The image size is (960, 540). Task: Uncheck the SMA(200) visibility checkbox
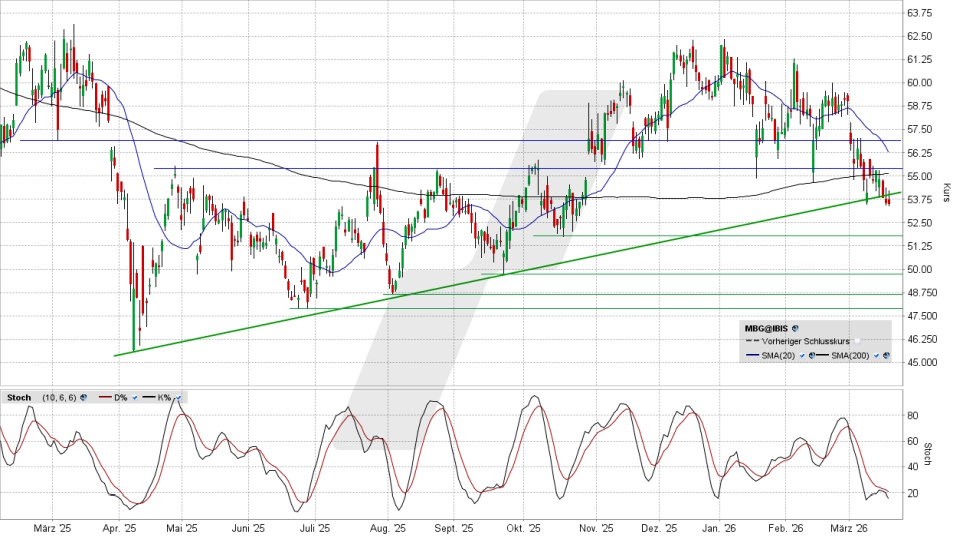point(876,356)
